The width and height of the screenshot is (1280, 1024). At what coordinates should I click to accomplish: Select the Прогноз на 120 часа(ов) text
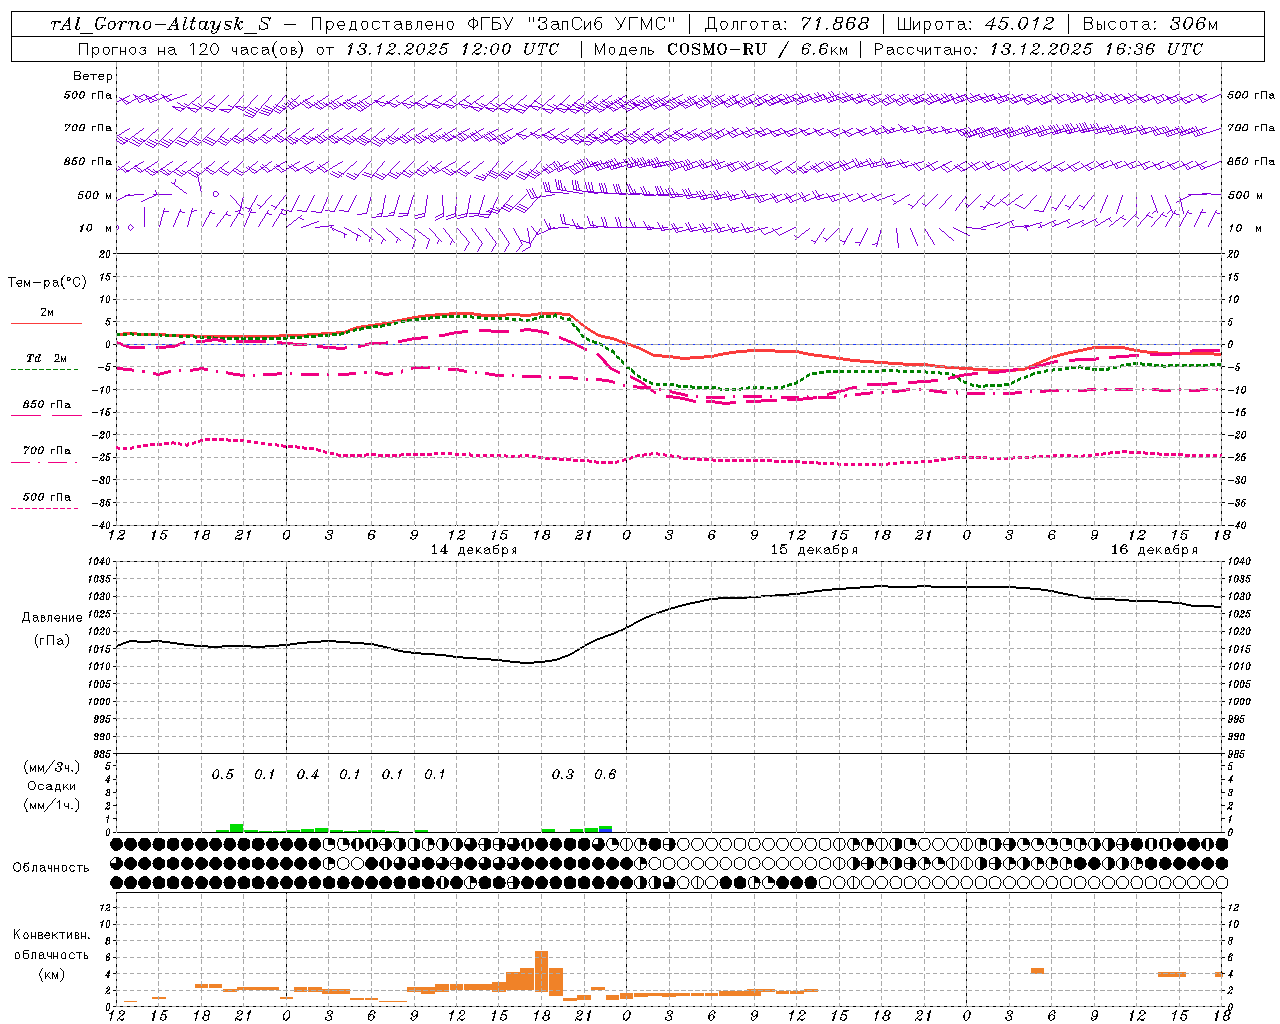coord(192,49)
